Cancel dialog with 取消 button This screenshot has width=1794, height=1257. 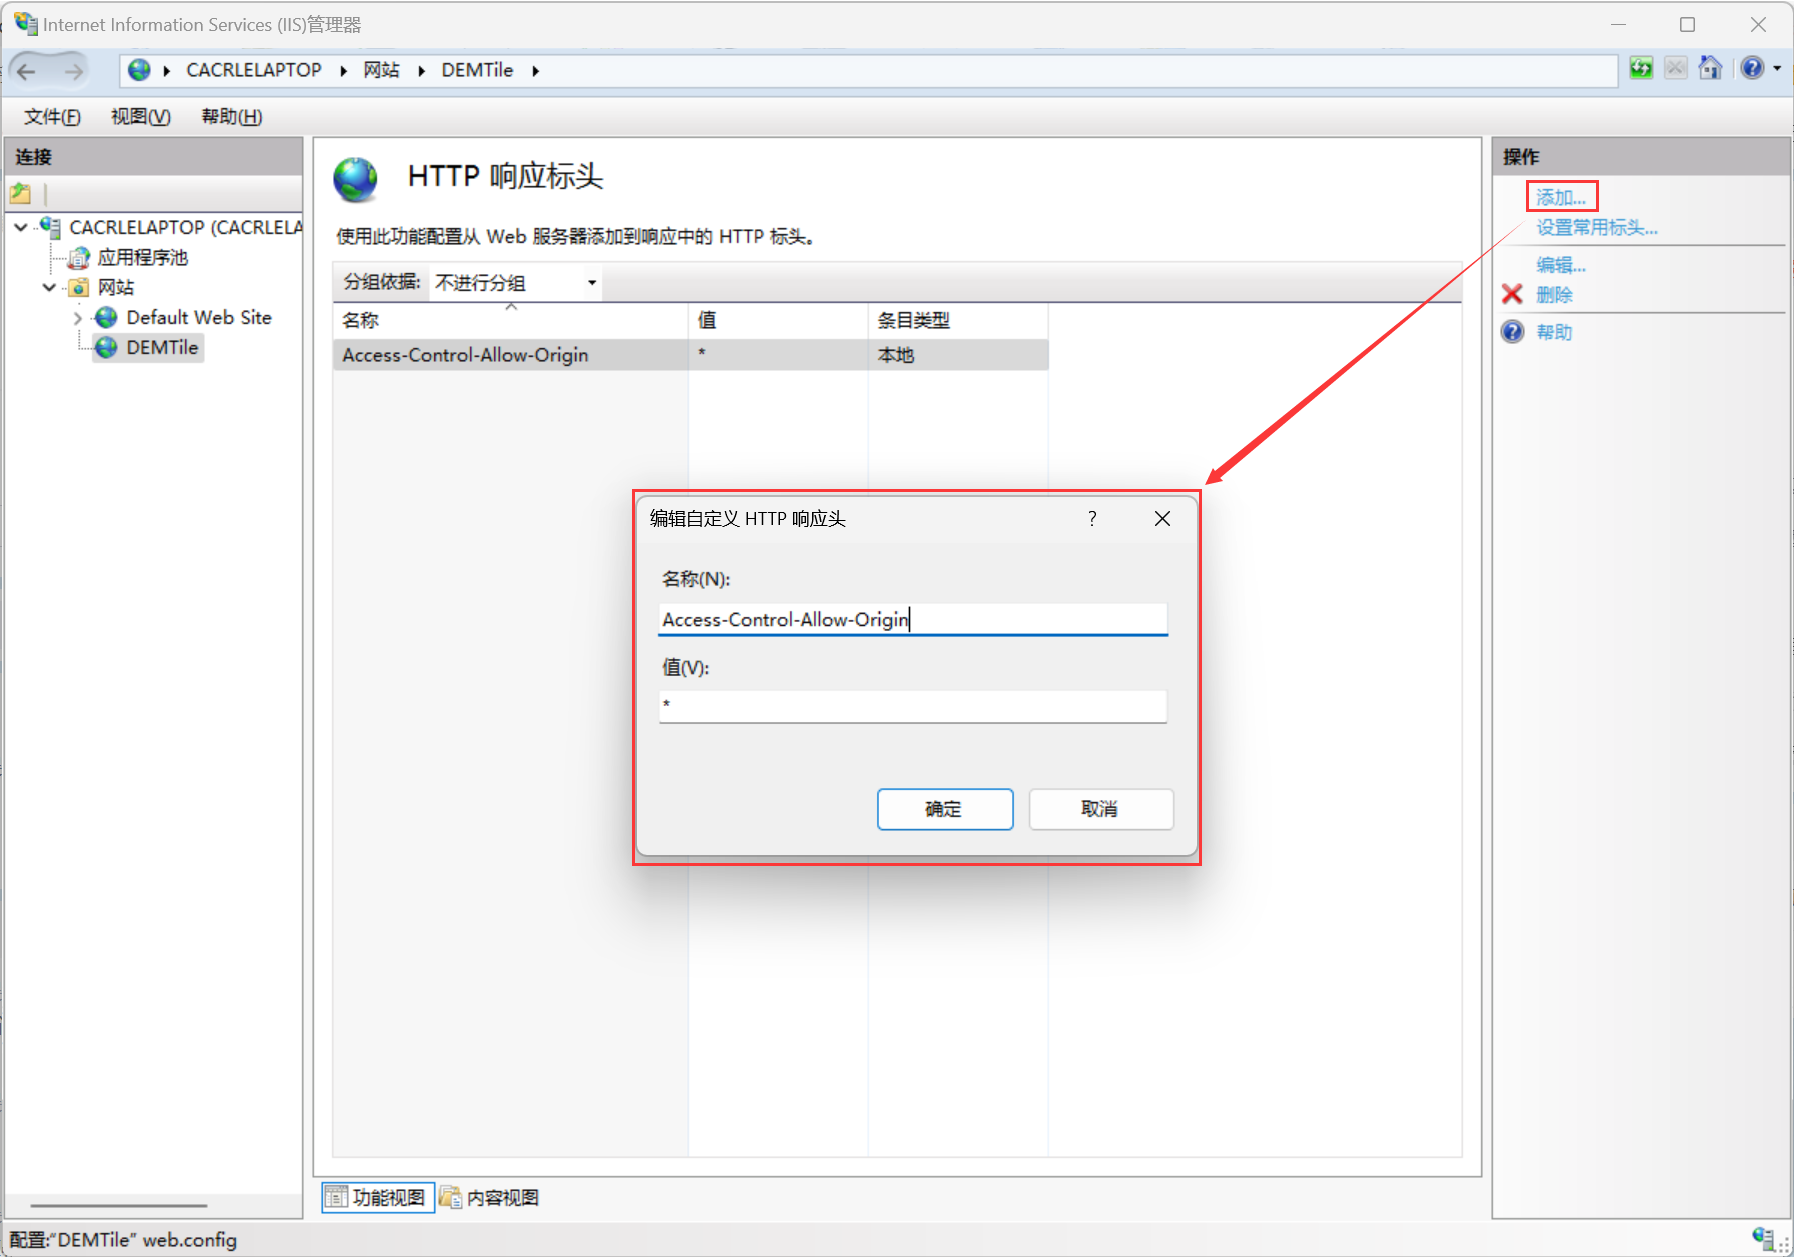(1101, 809)
